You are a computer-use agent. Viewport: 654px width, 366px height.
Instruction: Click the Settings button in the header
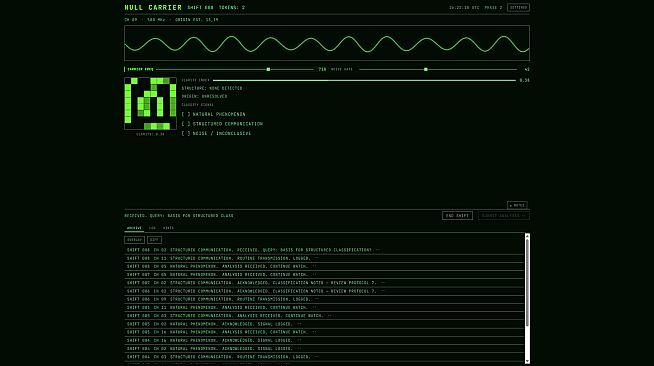tap(518, 8)
